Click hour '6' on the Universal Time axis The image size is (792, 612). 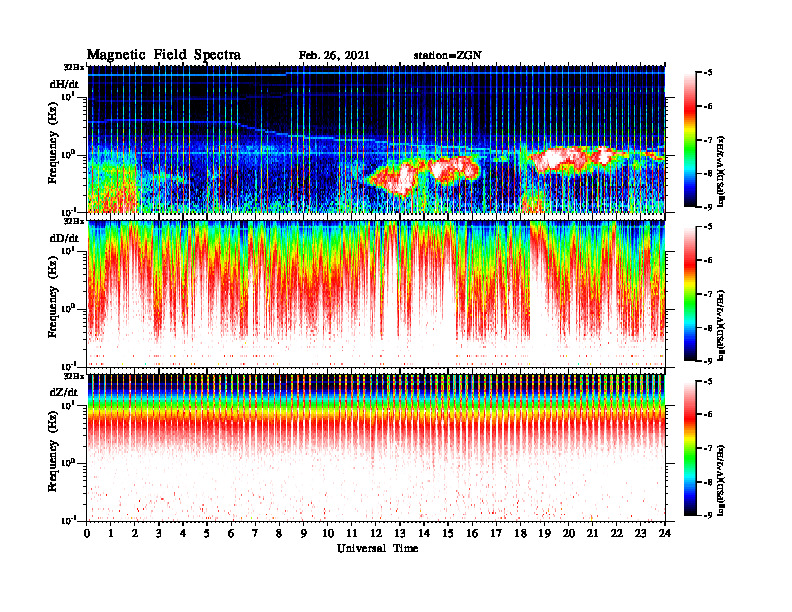pyautogui.click(x=231, y=533)
